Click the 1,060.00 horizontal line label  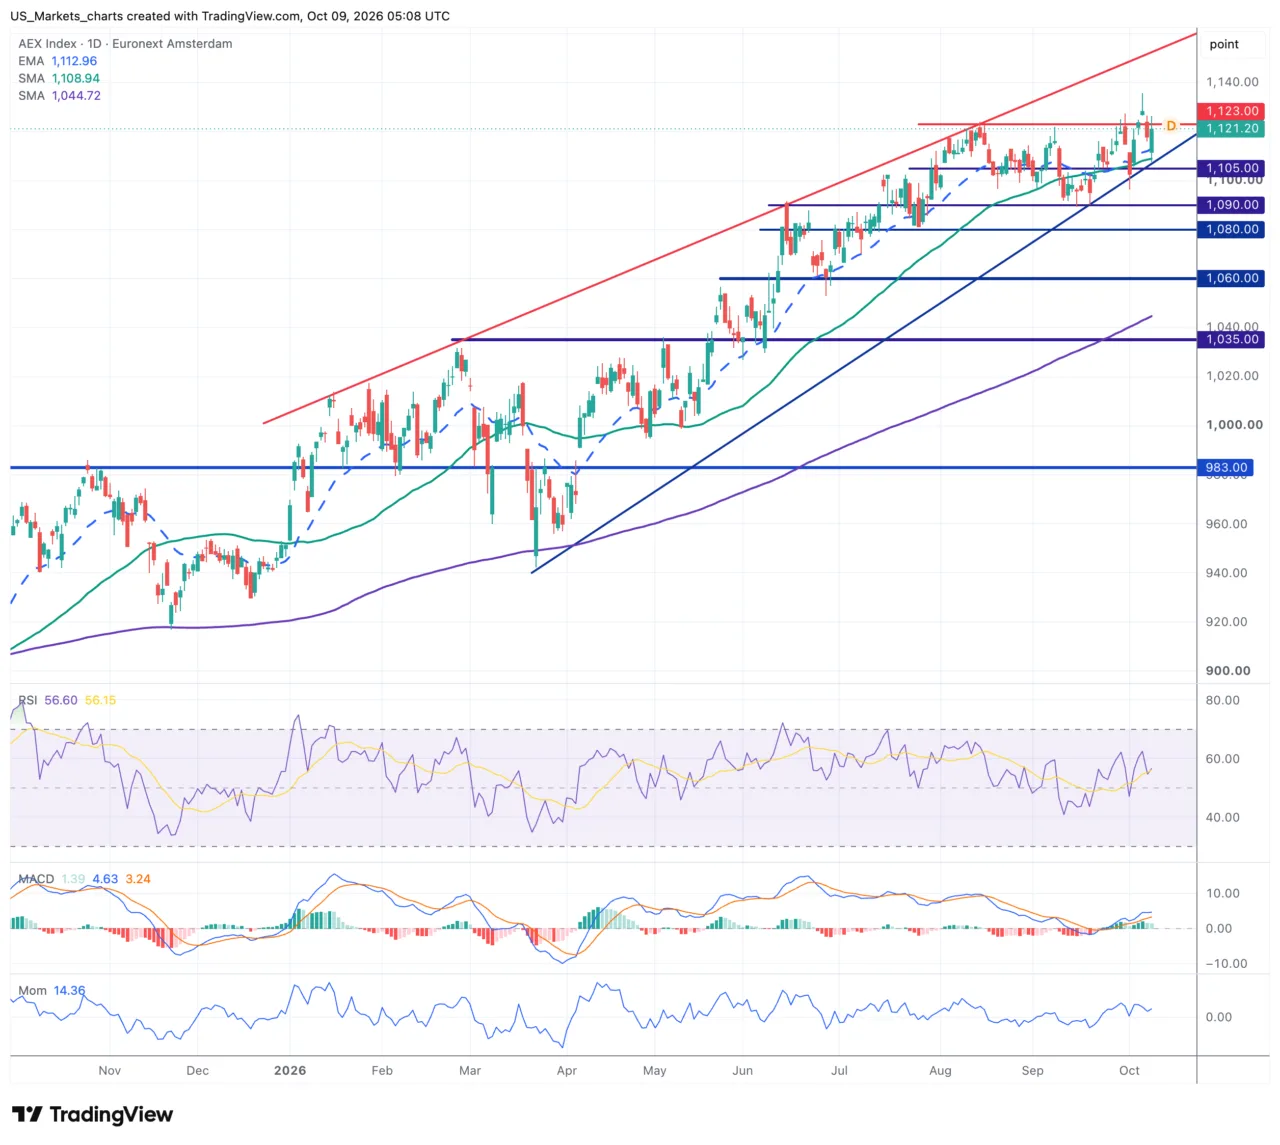coord(1231,278)
